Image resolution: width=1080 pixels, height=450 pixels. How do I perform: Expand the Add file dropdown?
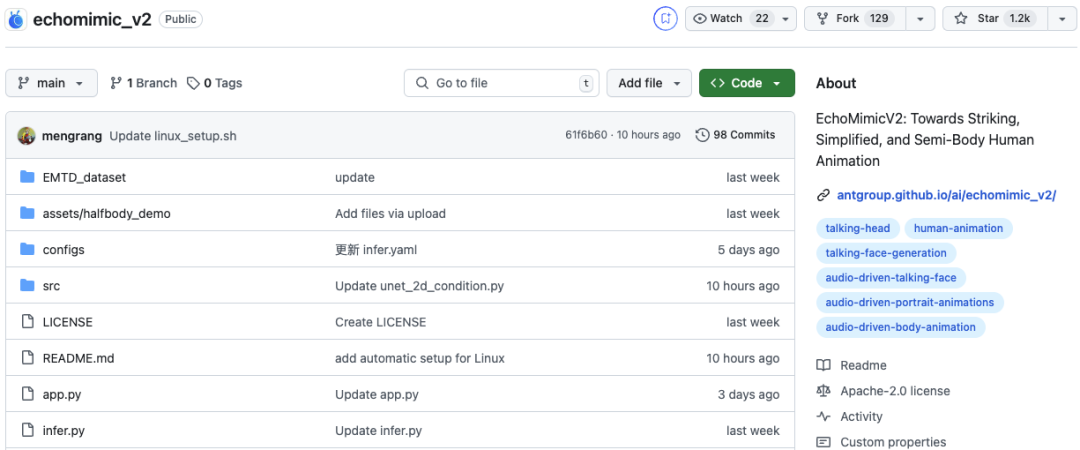click(650, 83)
